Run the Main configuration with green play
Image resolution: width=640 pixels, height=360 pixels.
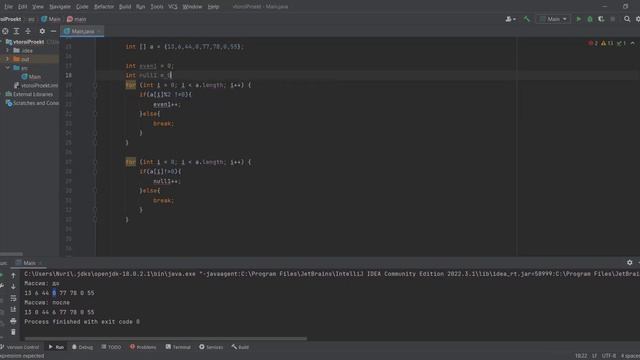click(578, 19)
